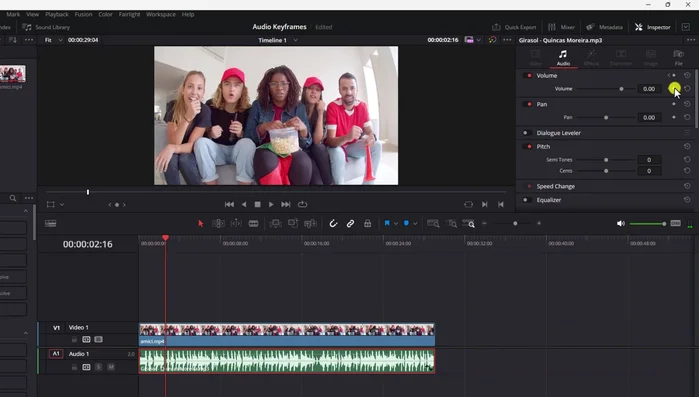Play the timeline forward
The width and height of the screenshot is (699, 397).
(x=271, y=205)
